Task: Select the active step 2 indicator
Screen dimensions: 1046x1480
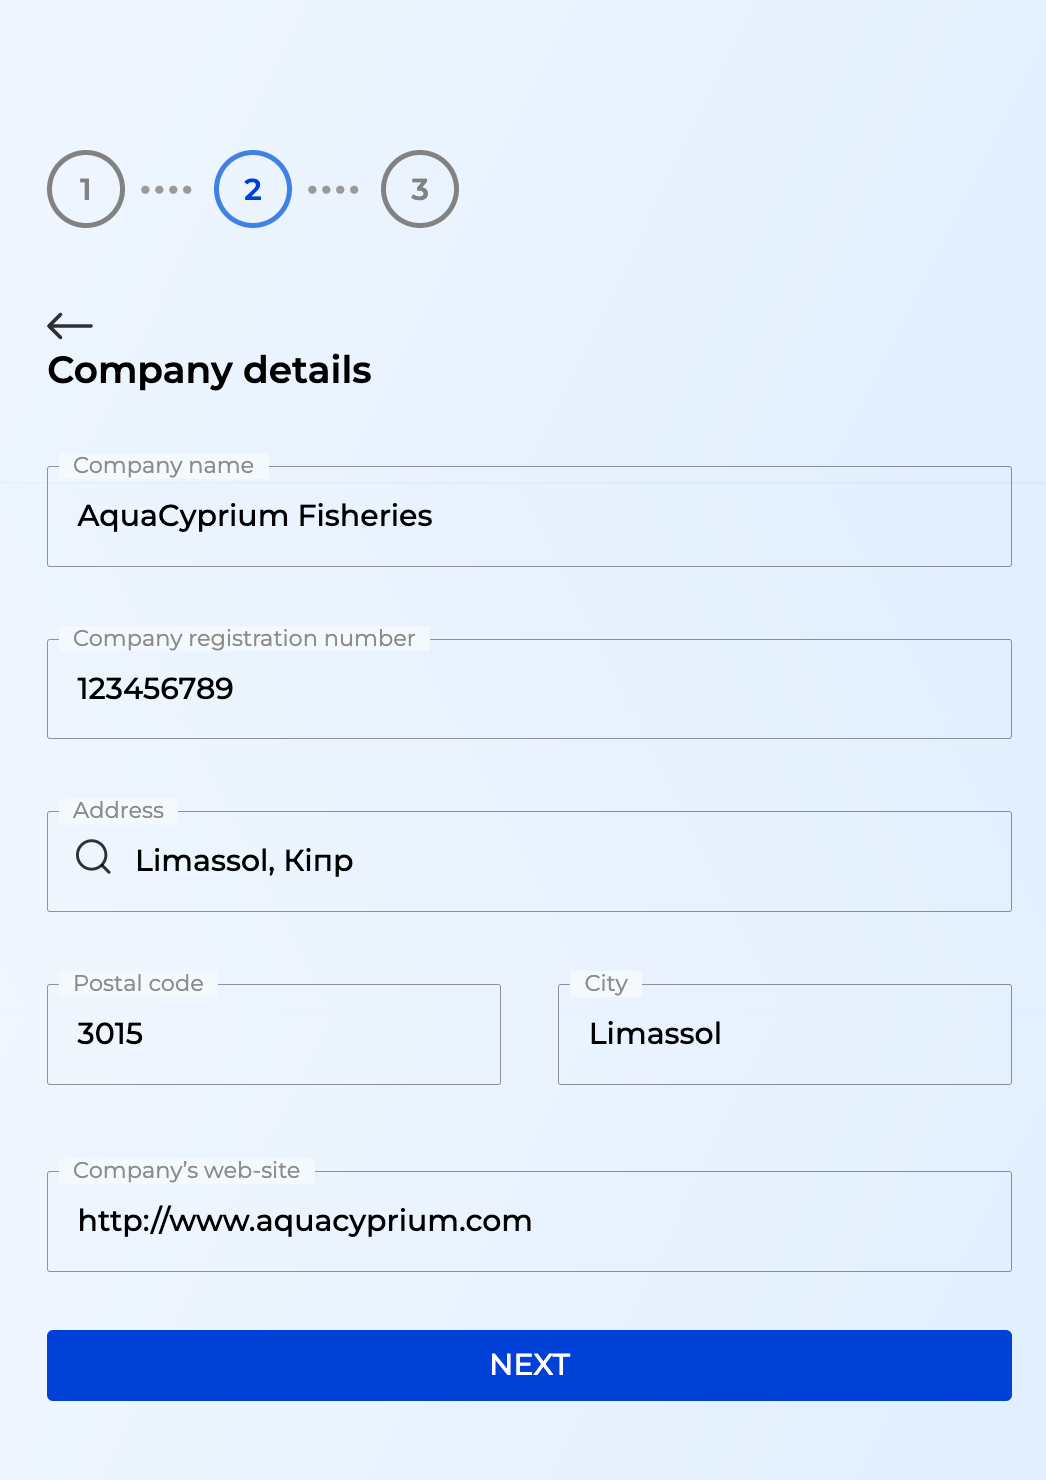Action: [253, 189]
